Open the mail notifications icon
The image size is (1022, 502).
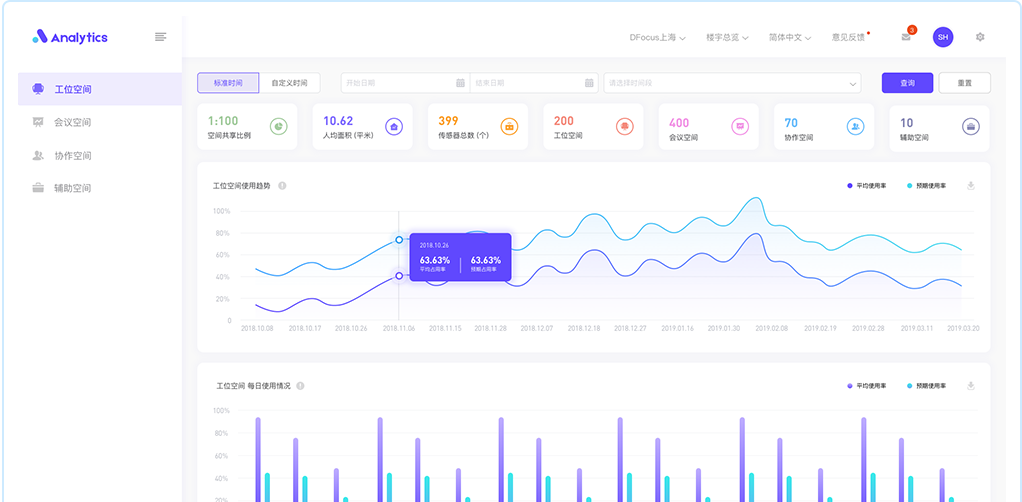(x=906, y=37)
